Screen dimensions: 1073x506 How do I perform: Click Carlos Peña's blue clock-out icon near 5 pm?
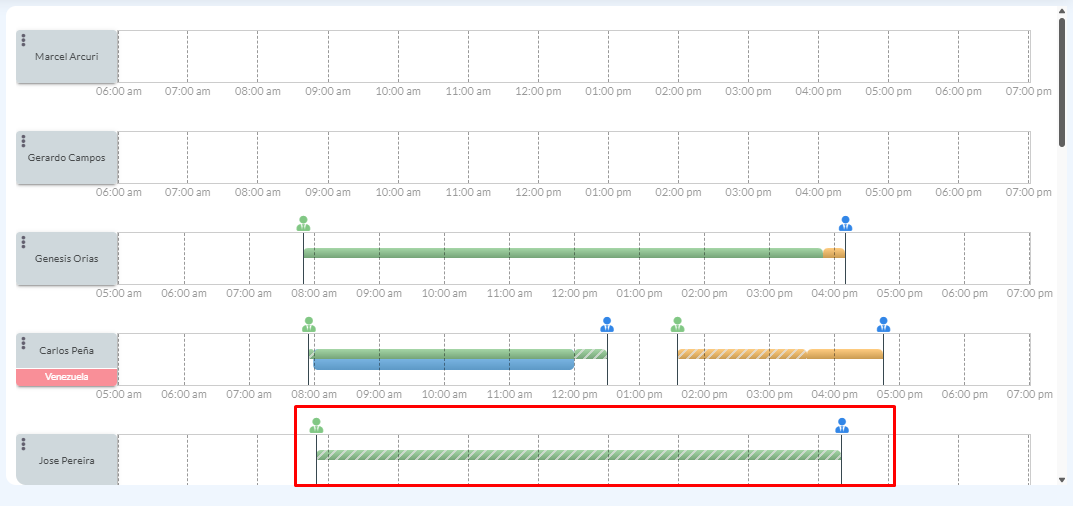(883, 324)
